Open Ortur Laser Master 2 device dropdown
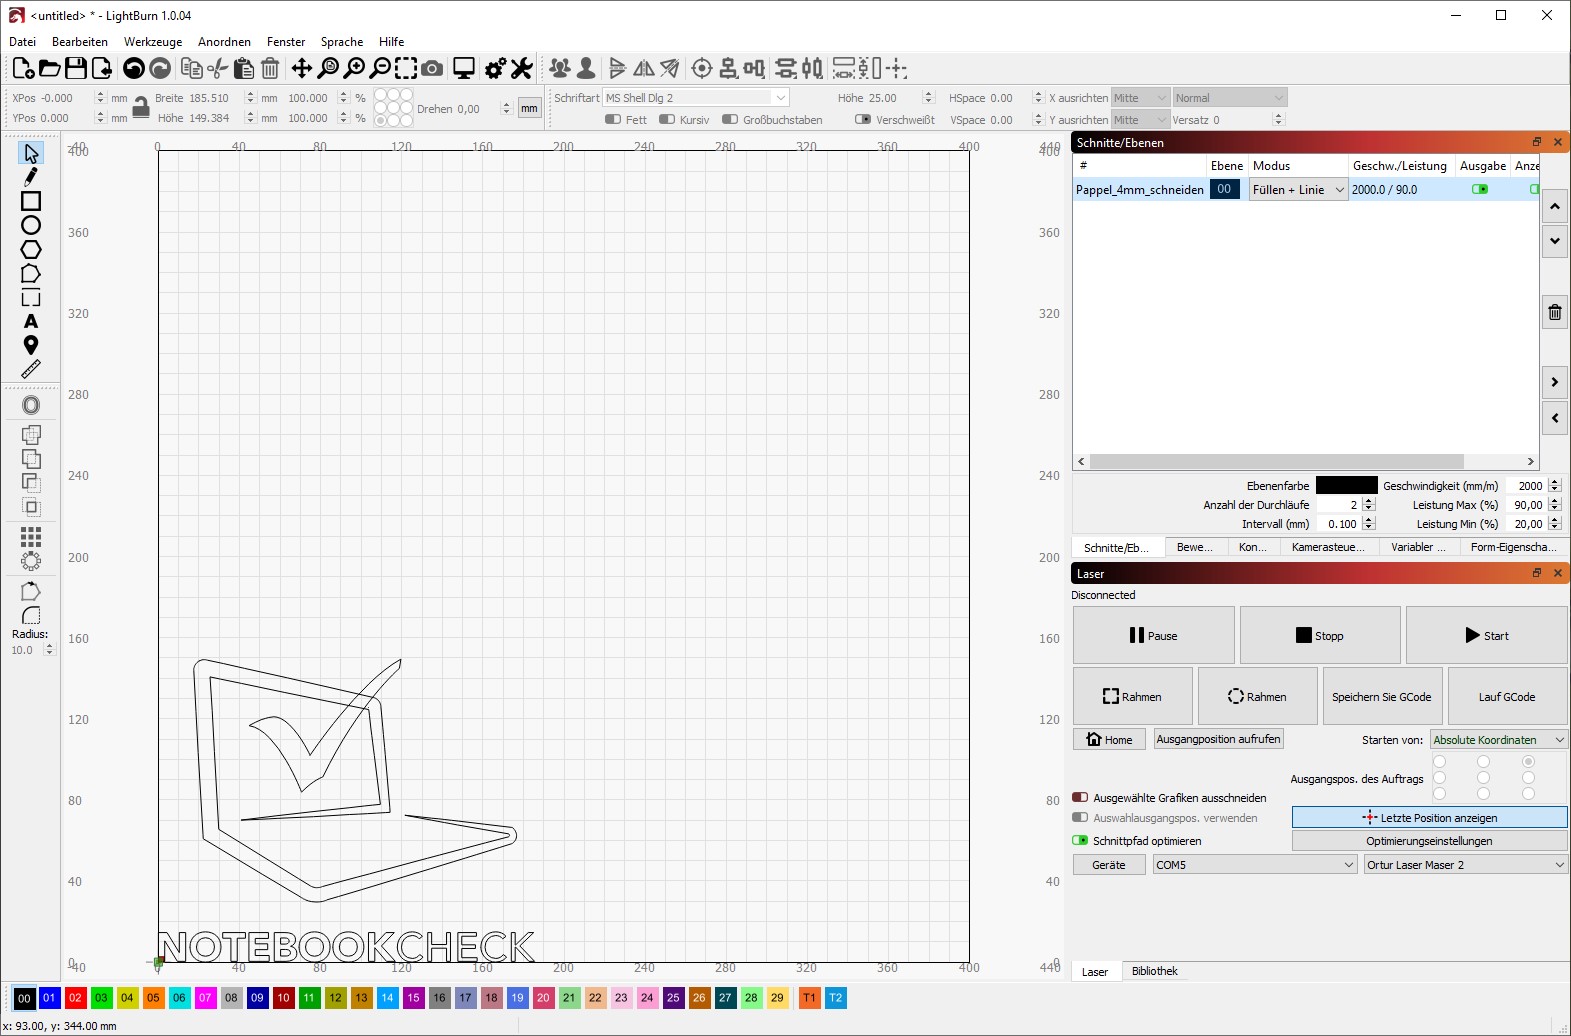 (1466, 865)
